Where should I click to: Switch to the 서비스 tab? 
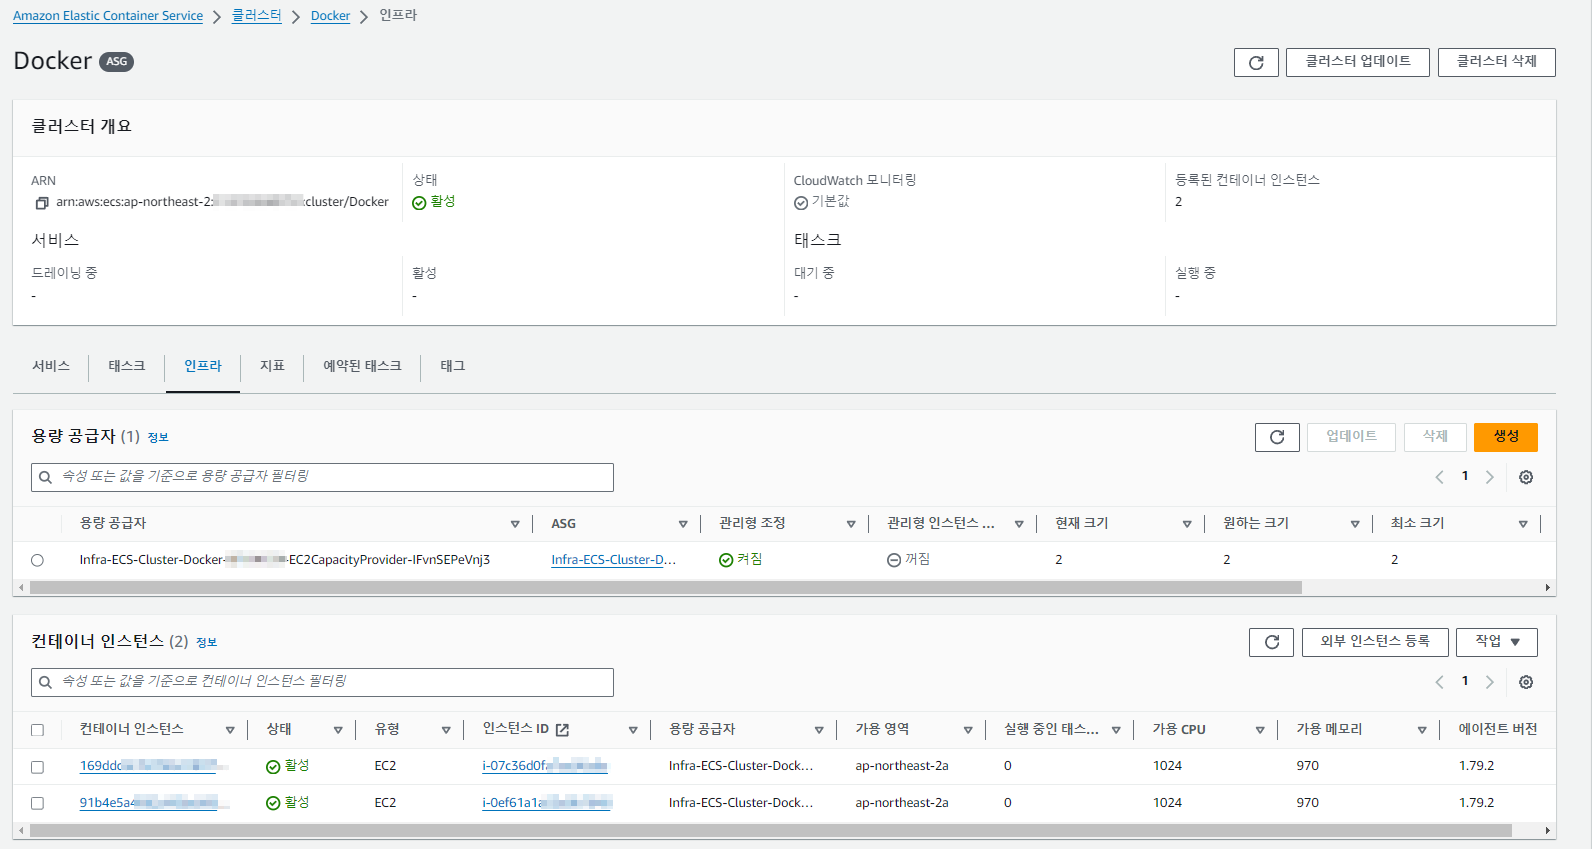(51, 366)
